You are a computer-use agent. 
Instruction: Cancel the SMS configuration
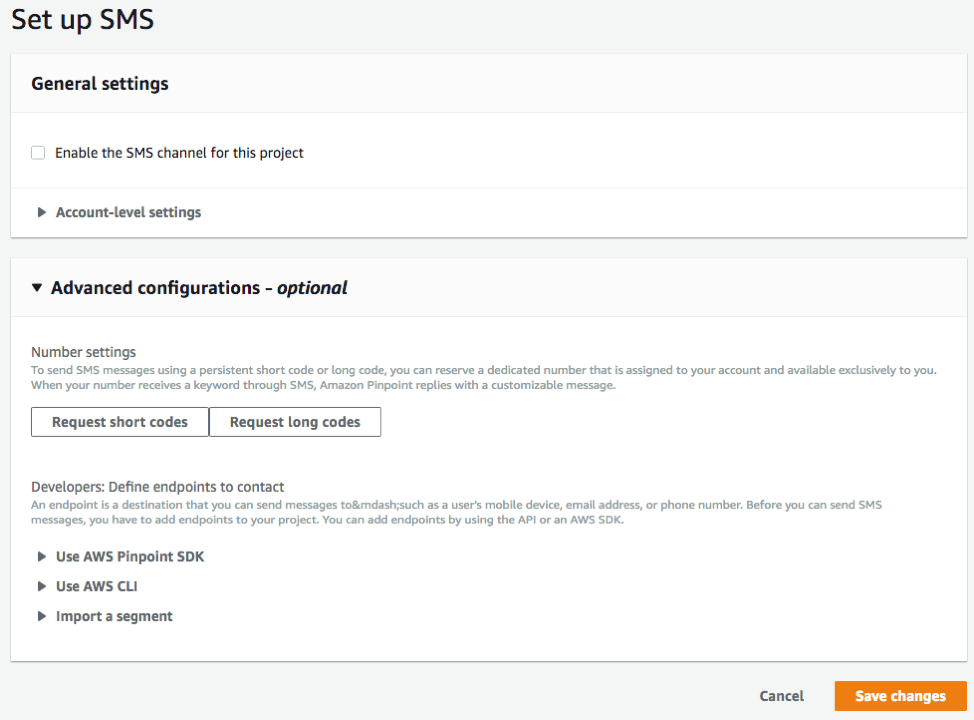coord(781,696)
